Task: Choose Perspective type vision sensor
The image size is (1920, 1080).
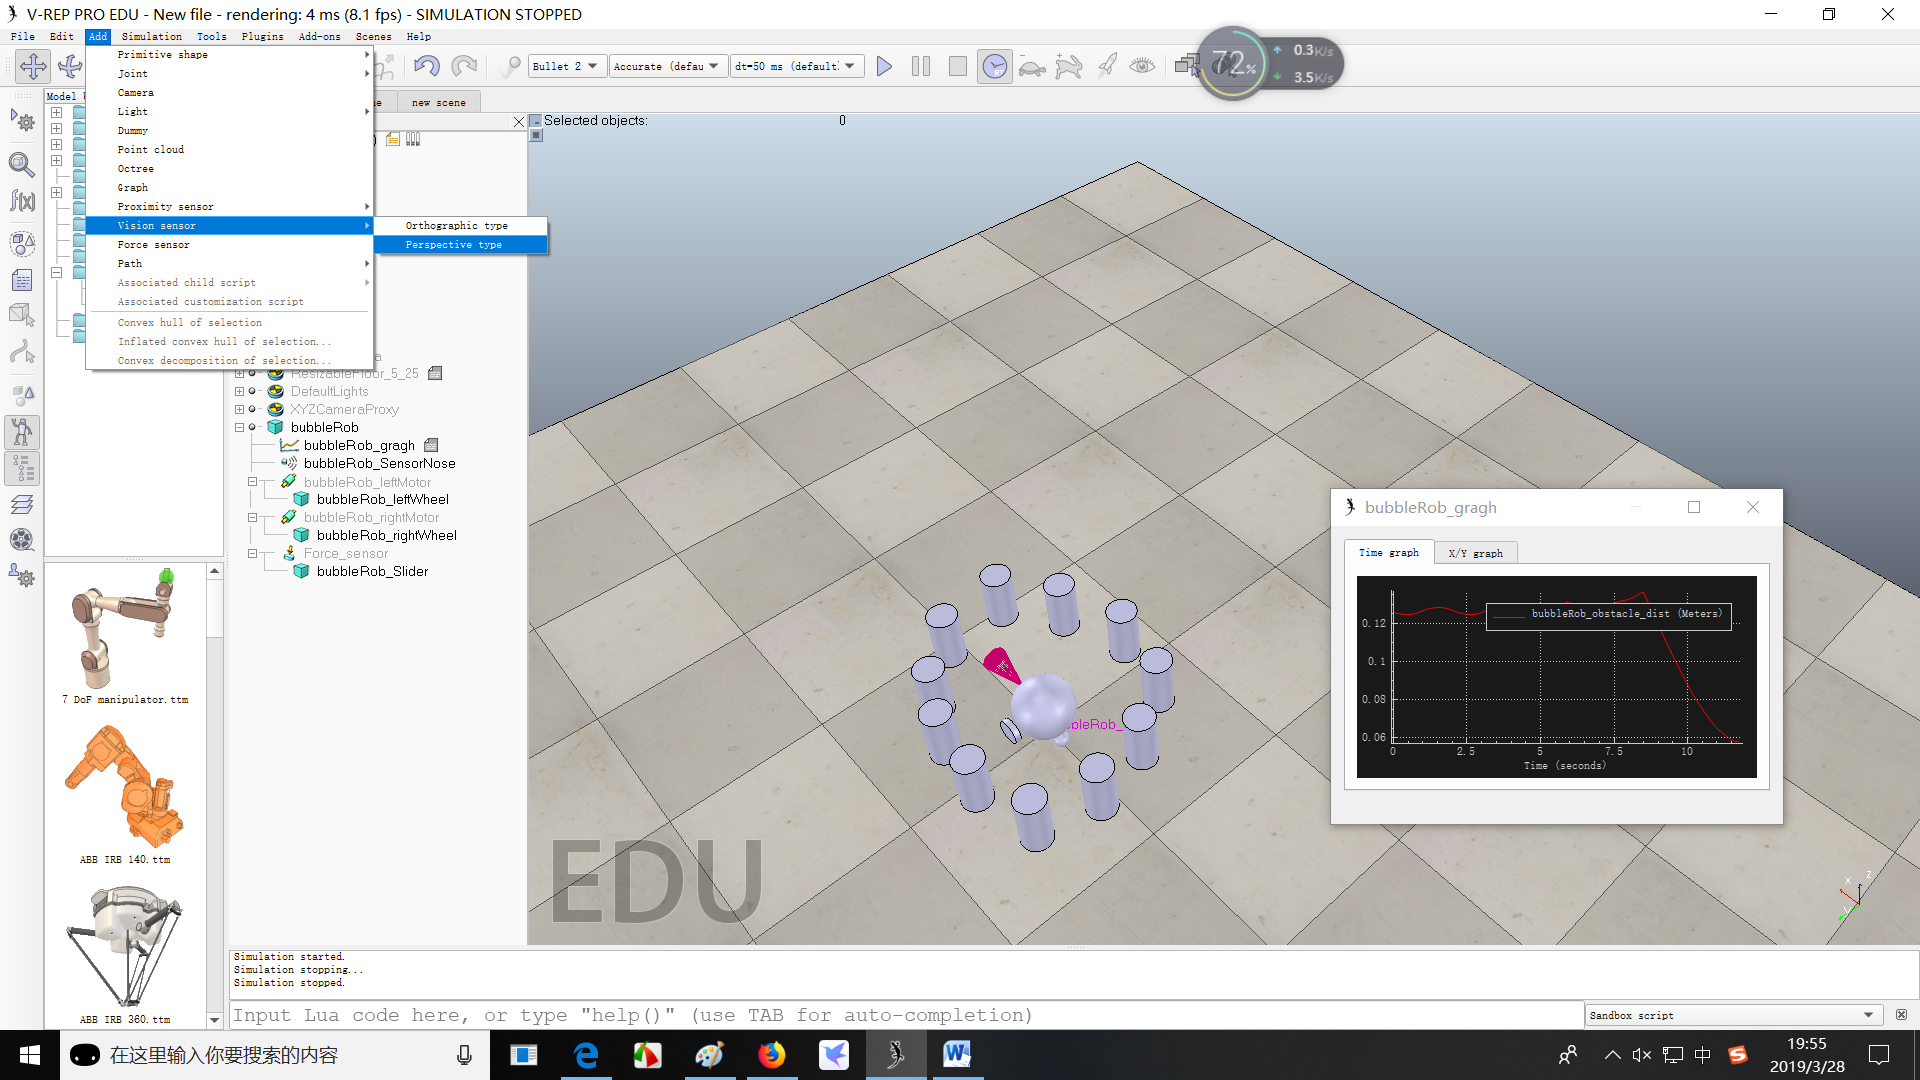Action: click(454, 245)
